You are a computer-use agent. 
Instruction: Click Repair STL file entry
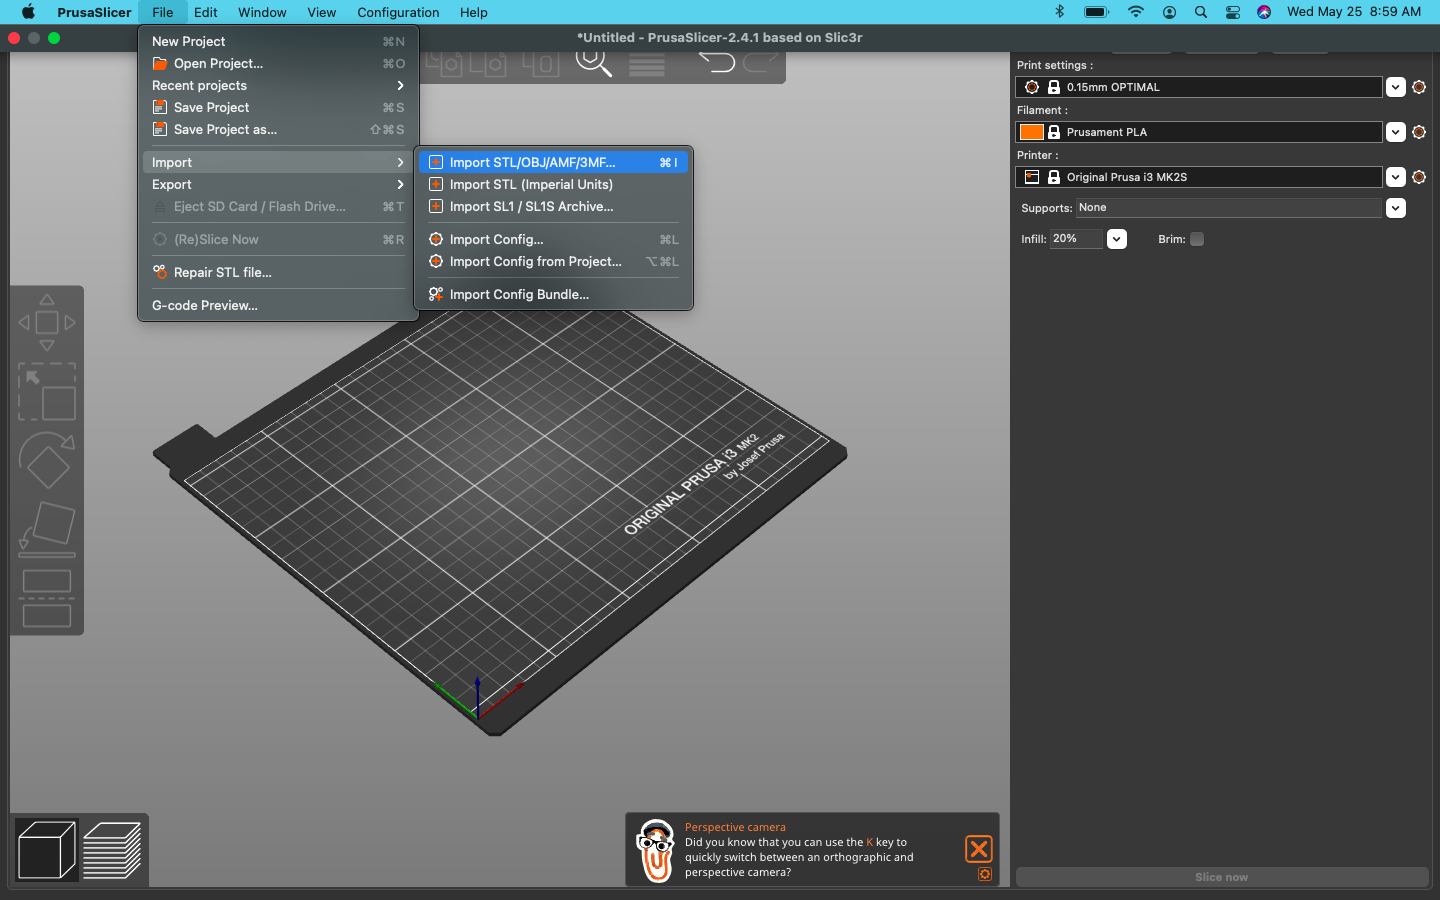tap(278, 272)
